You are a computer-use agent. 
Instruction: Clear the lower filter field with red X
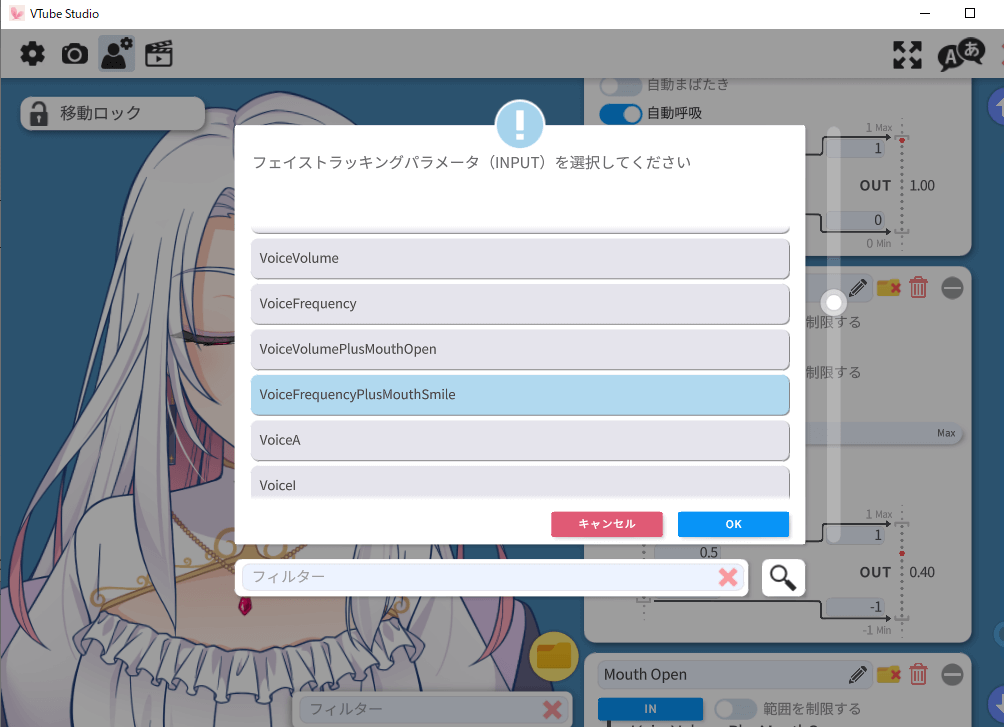[552, 709]
